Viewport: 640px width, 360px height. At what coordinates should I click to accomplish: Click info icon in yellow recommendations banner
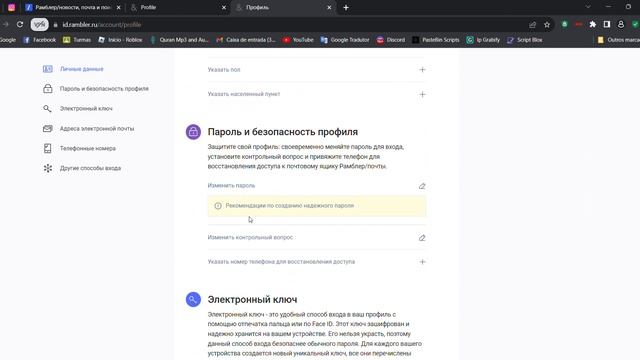(x=218, y=206)
